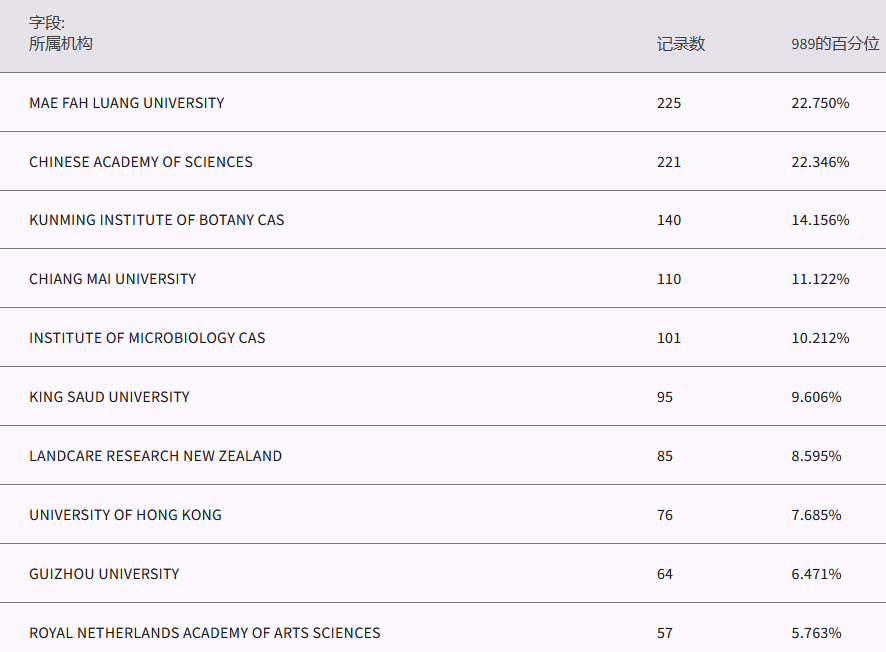Click the record count 95
Image resolution: width=886 pixels, height=652 pixels.
point(665,397)
